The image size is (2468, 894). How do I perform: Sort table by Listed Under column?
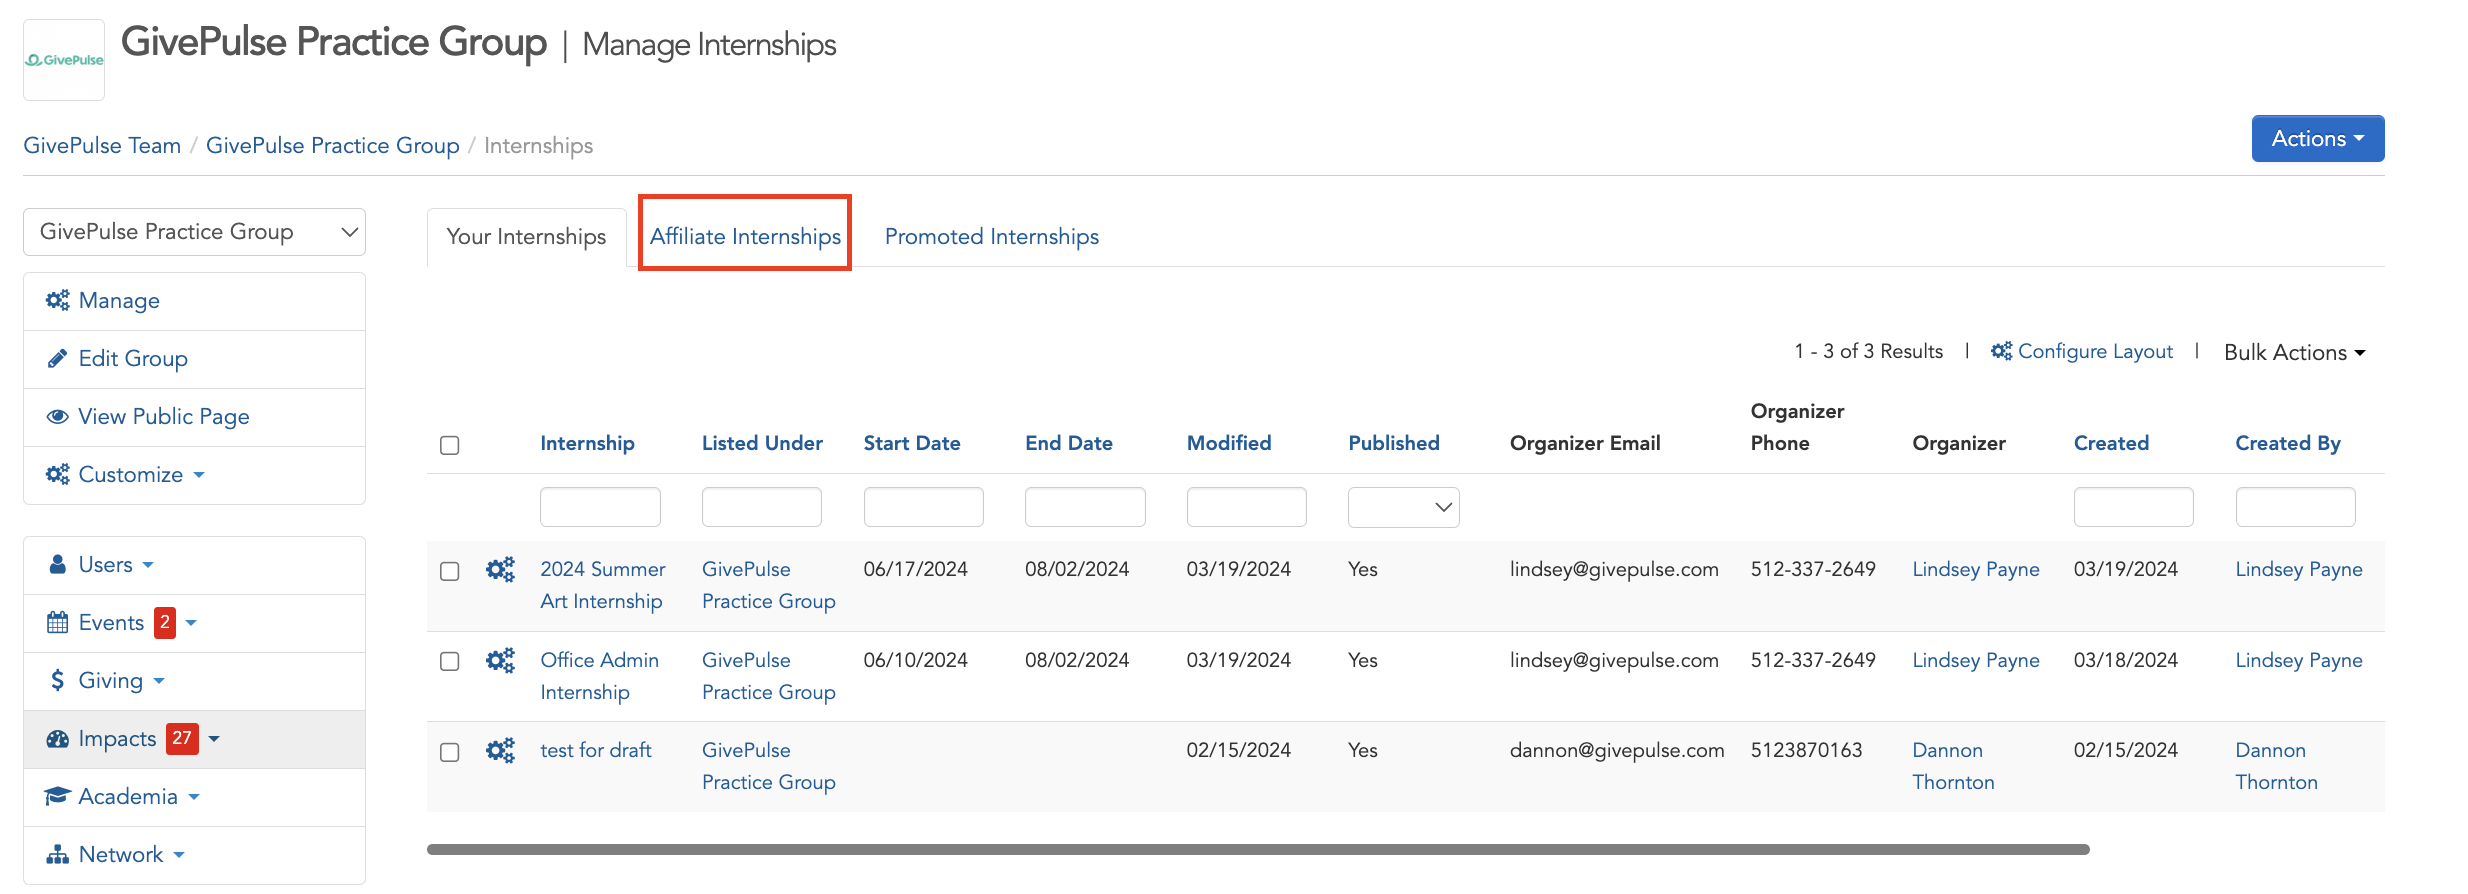(x=762, y=443)
